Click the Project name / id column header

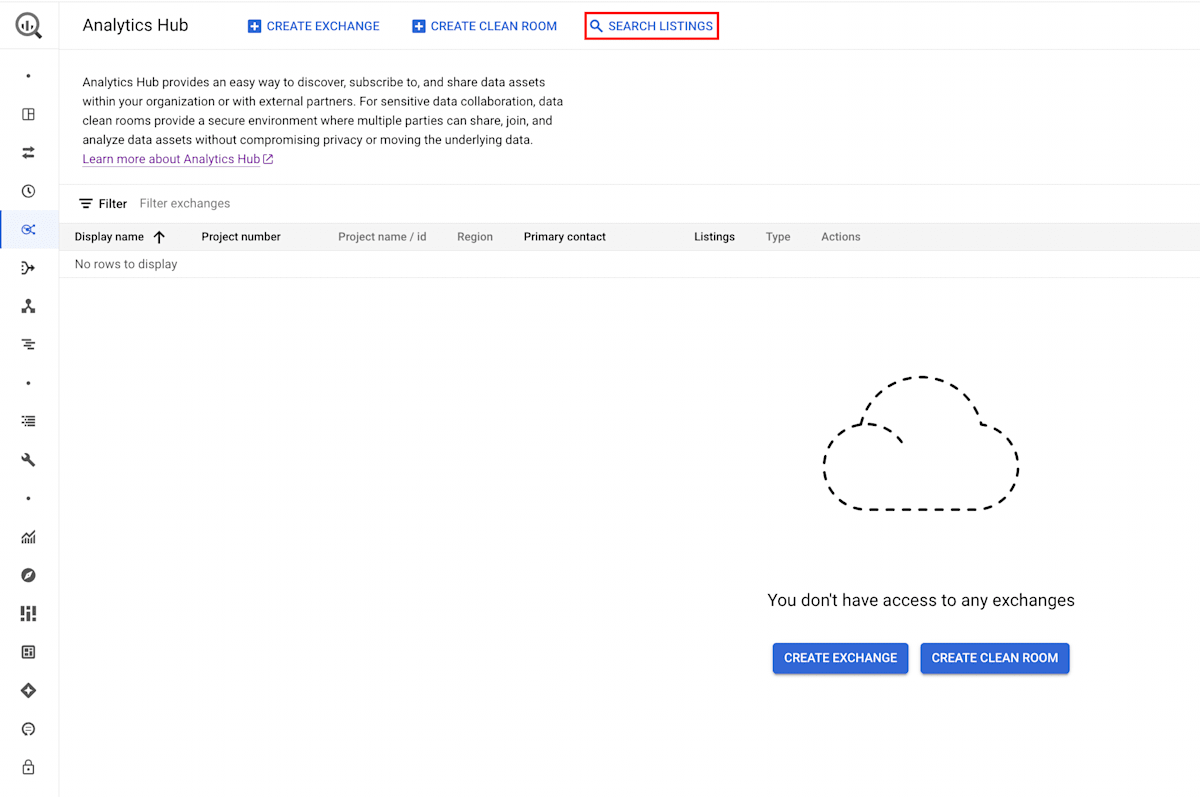(382, 237)
